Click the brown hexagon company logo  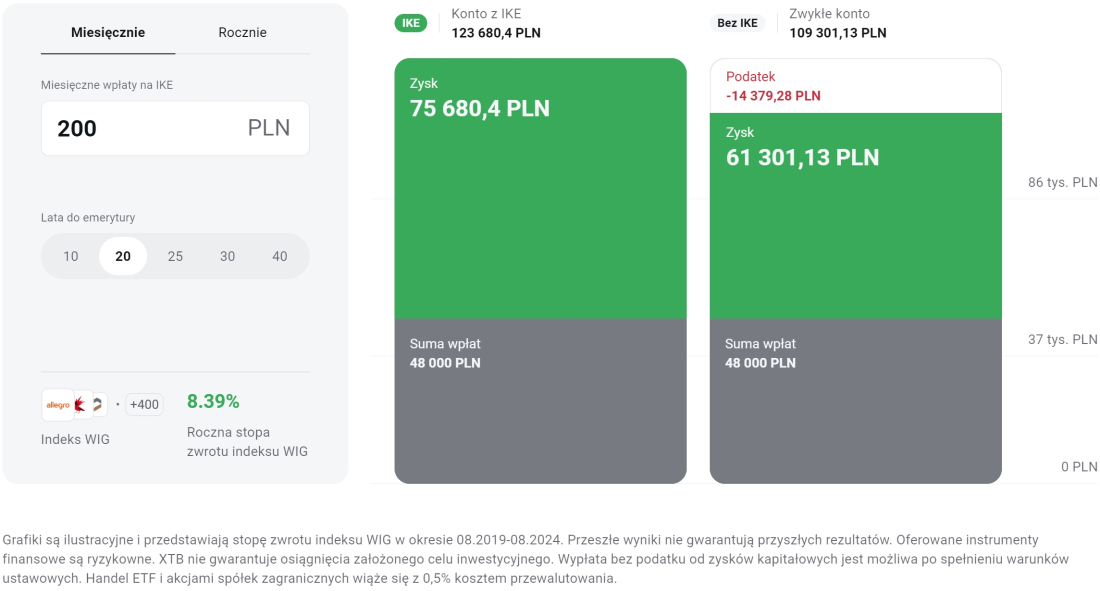[98, 405]
